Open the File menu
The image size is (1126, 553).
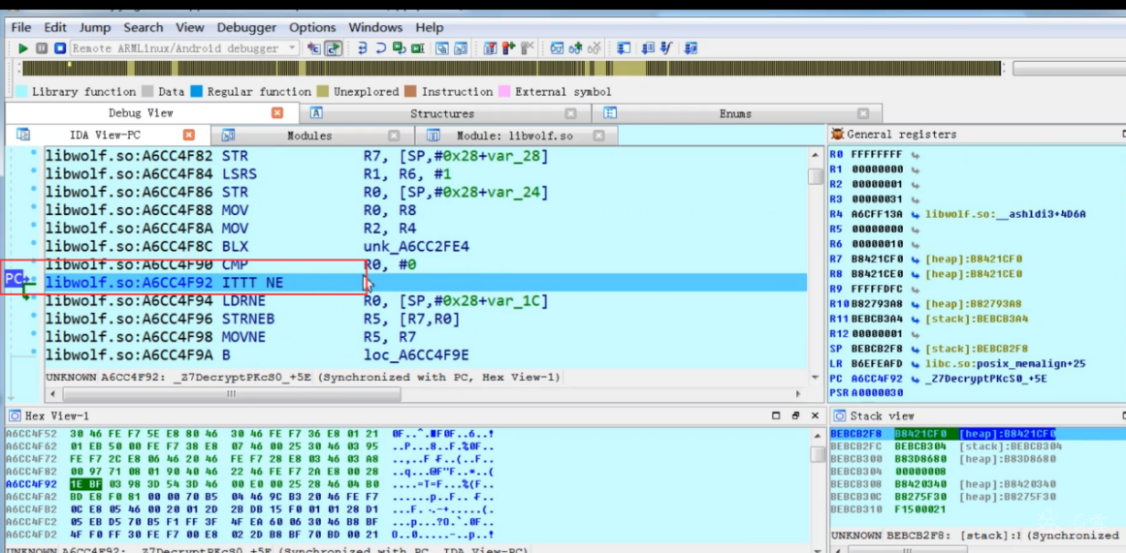[21, 27]
